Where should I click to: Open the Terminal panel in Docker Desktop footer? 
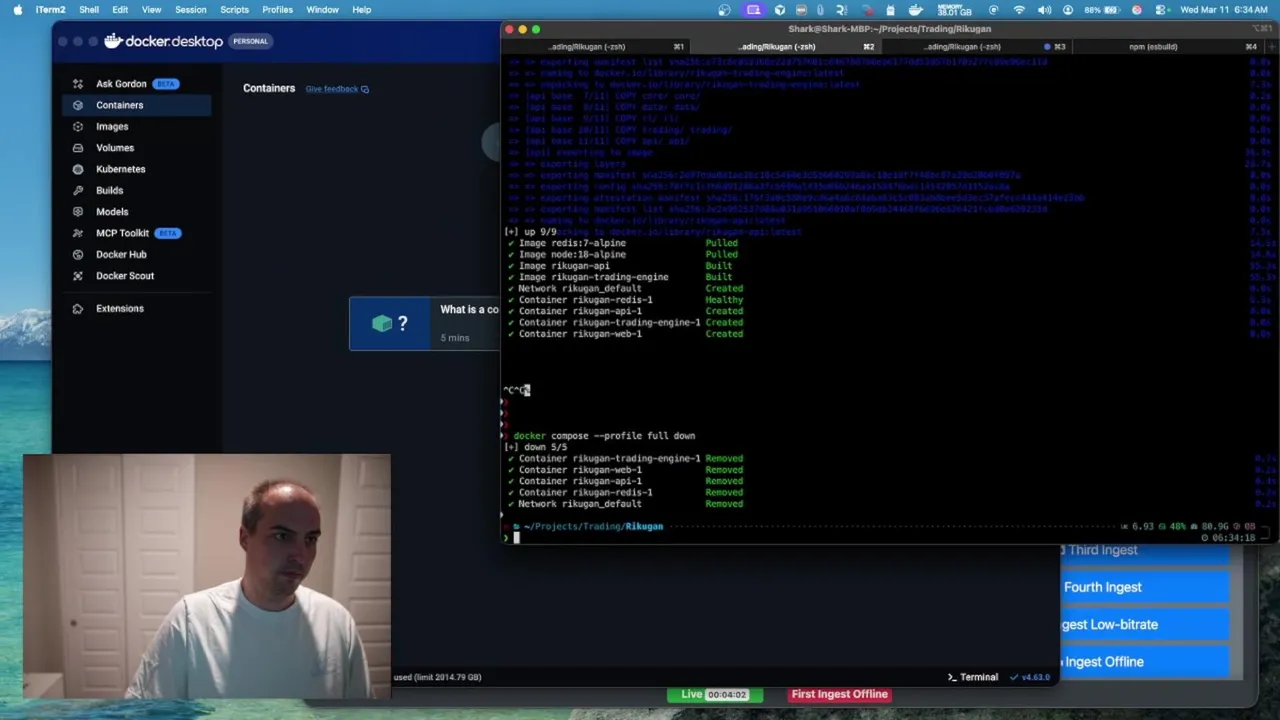[x=973, y=677]
